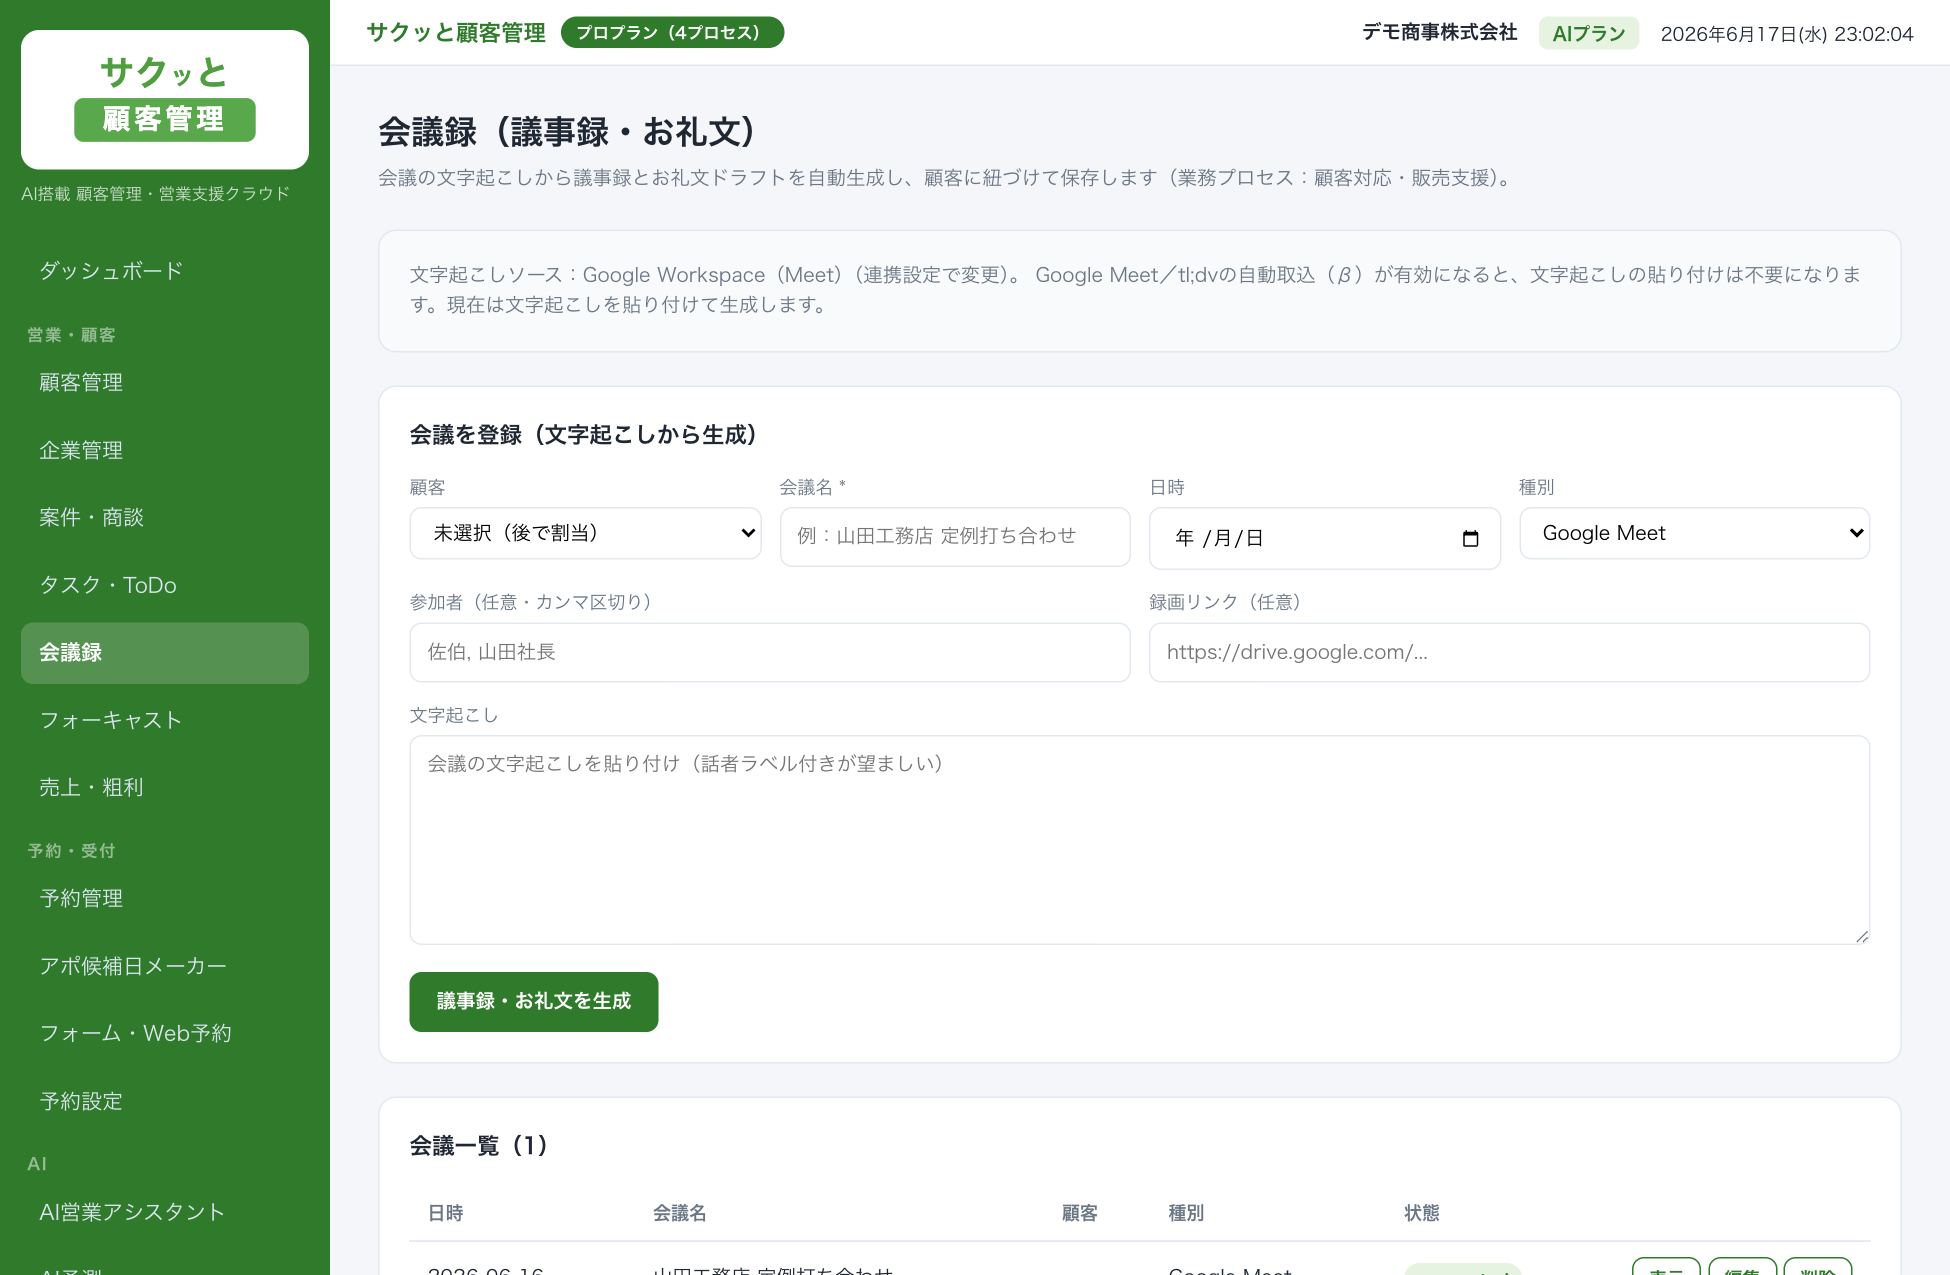Focus the 参加者 input field
The height and width of the screenshot is (1275, 1950).
point(770,652)
